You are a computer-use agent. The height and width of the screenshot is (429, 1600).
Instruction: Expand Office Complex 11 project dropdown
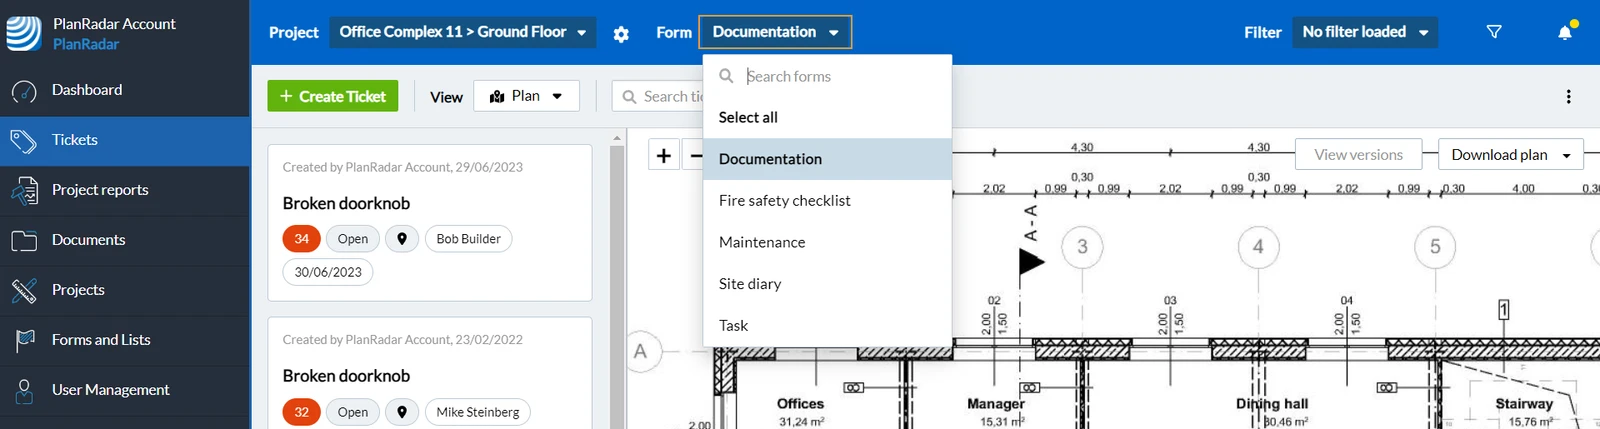[x=463, y=32]
